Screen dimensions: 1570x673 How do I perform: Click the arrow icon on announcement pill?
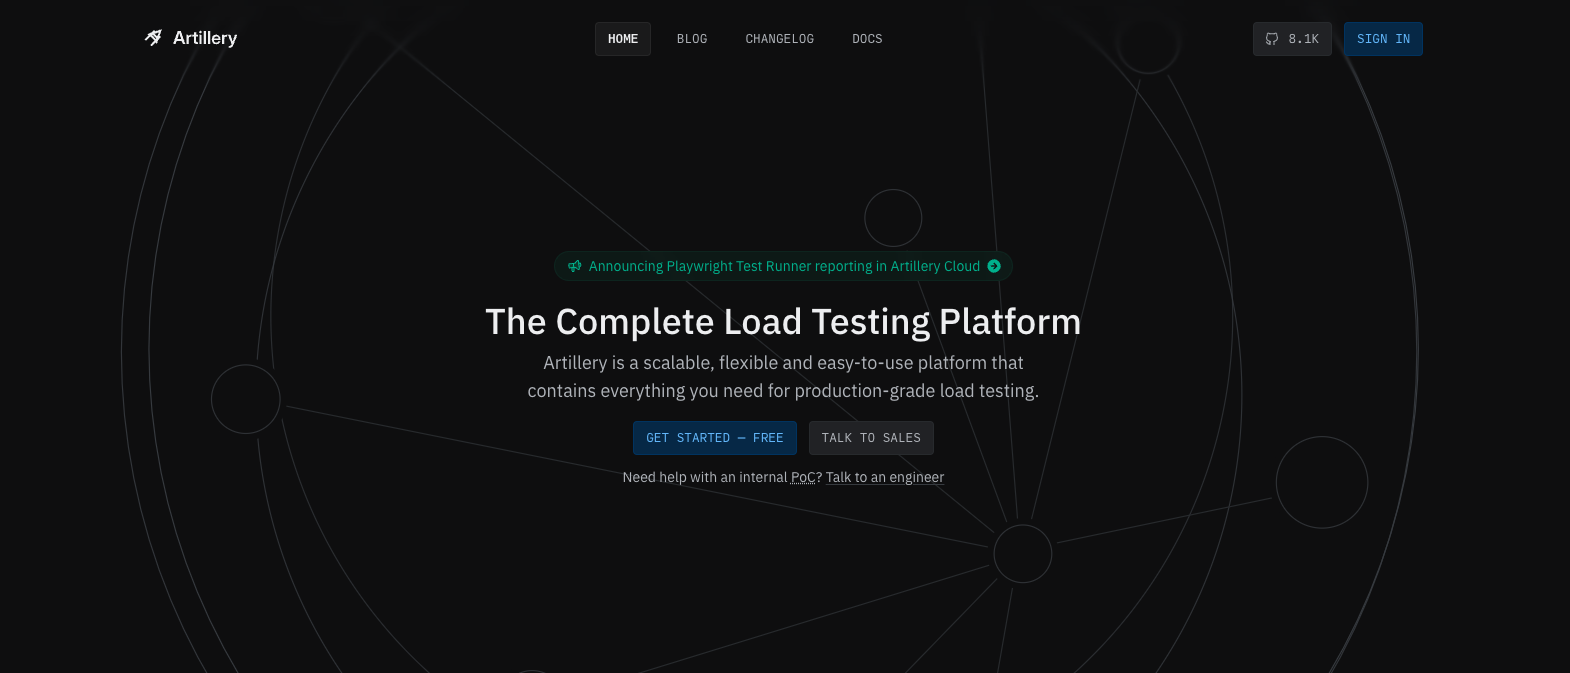point(994,266)
